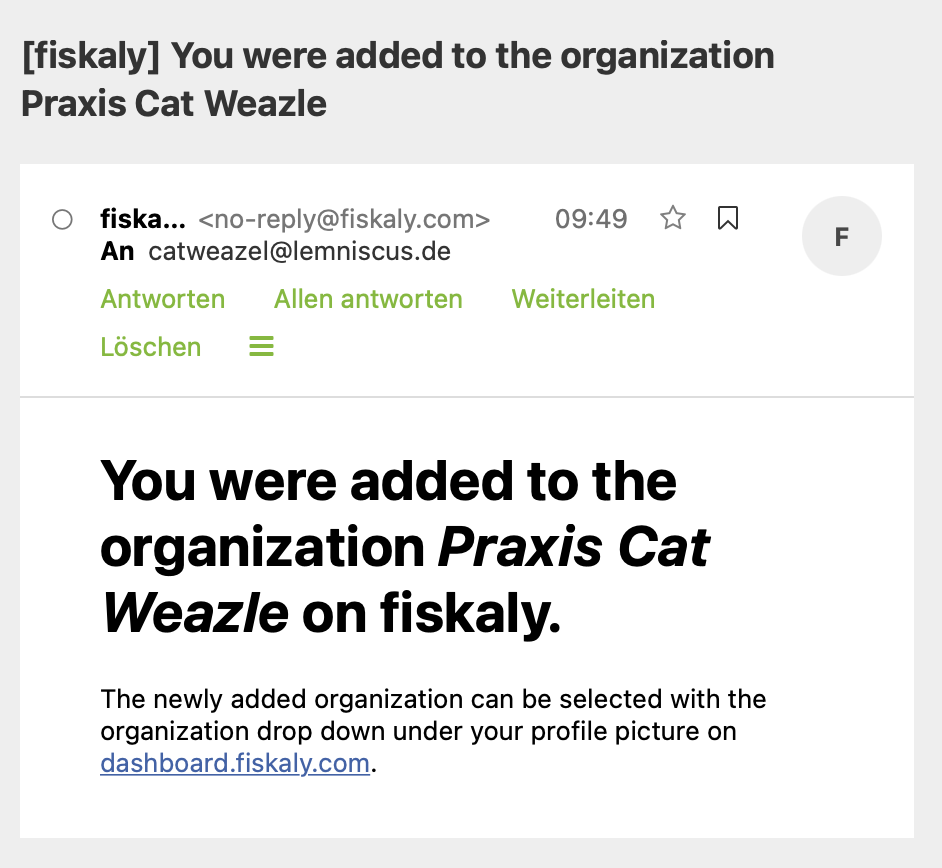This screenshot has height=868, width=942.
Task: Click Antworten to reply
Action: [x=163, y=299]
